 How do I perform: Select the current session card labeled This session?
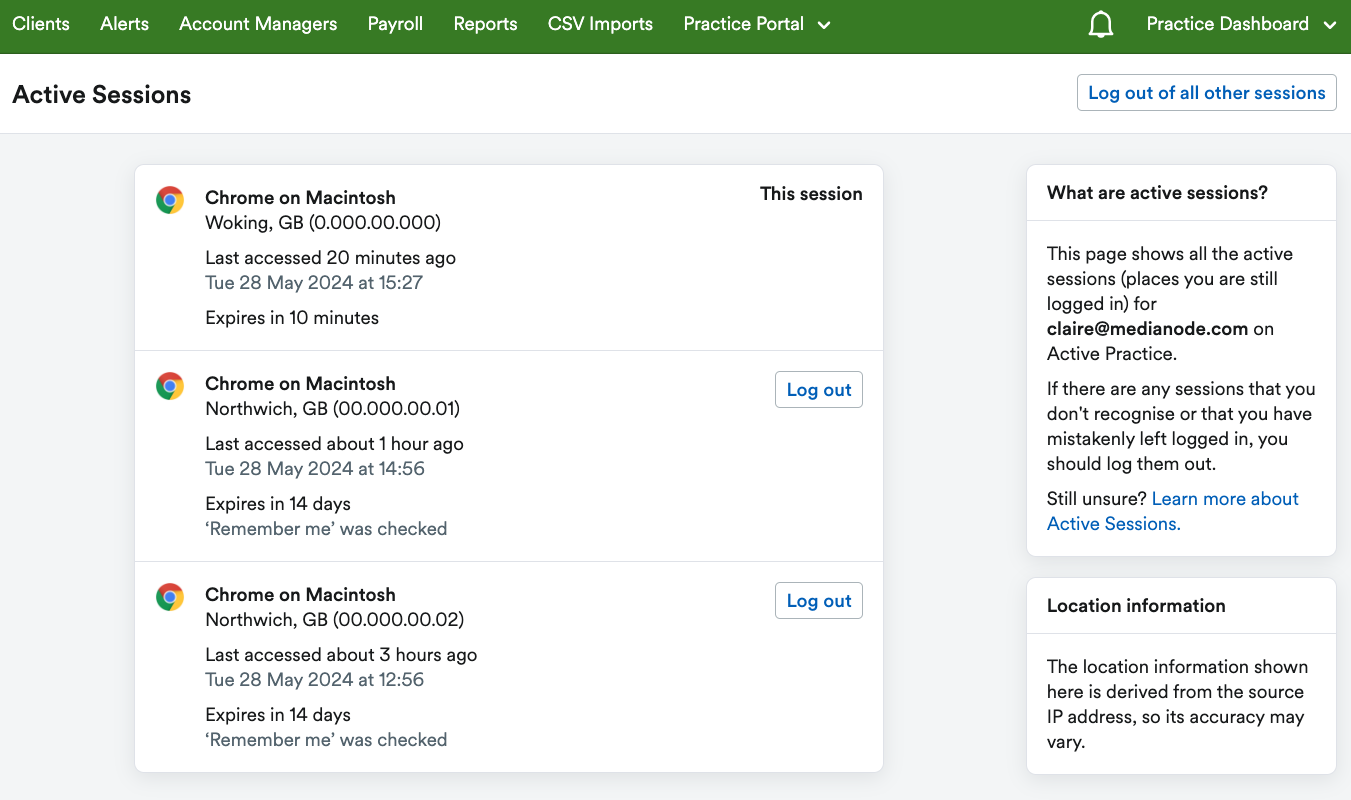pyautogui.click(x=811, y=194)
